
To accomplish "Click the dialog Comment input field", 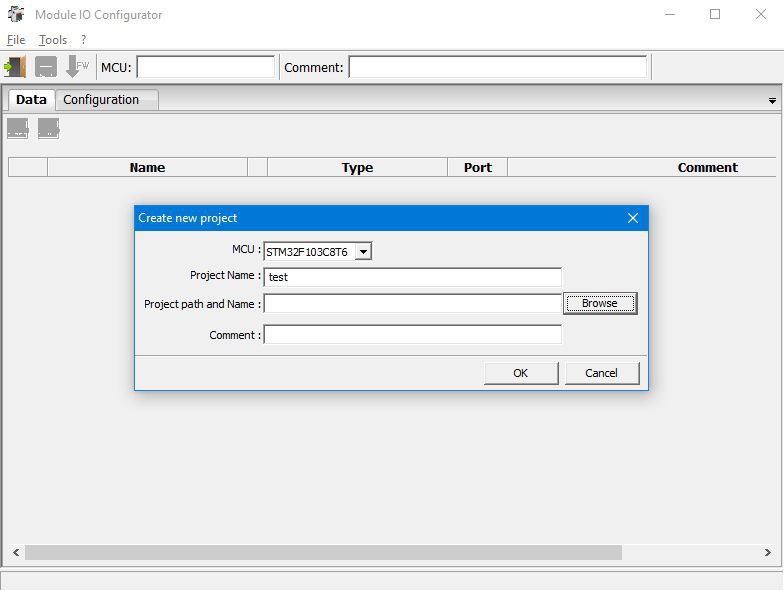I will tap(412, 334).
